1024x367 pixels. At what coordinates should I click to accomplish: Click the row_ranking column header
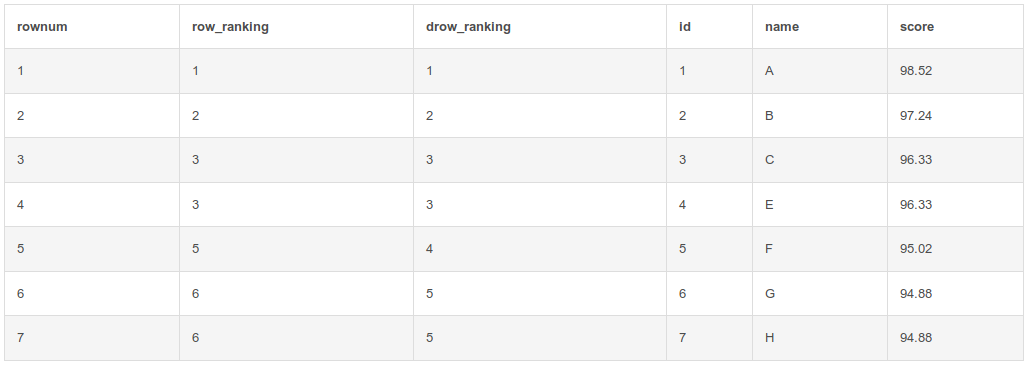(296, 27)
